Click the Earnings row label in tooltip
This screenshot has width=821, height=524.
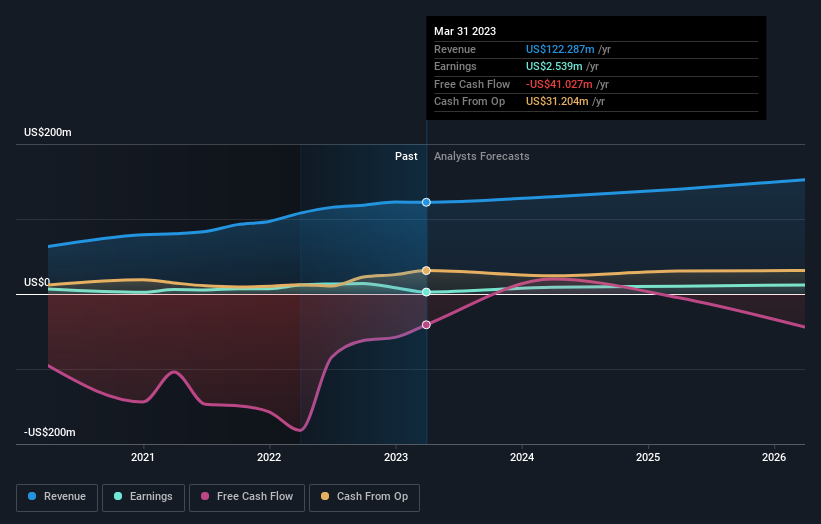pos(456,66)
